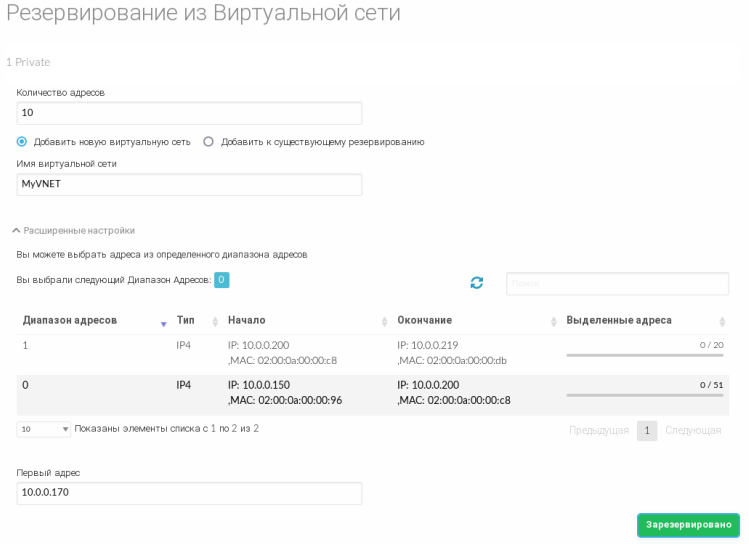Click usage bar showing 0 / 20
Viewport: 749px width, 544px height.
(645, 355)
